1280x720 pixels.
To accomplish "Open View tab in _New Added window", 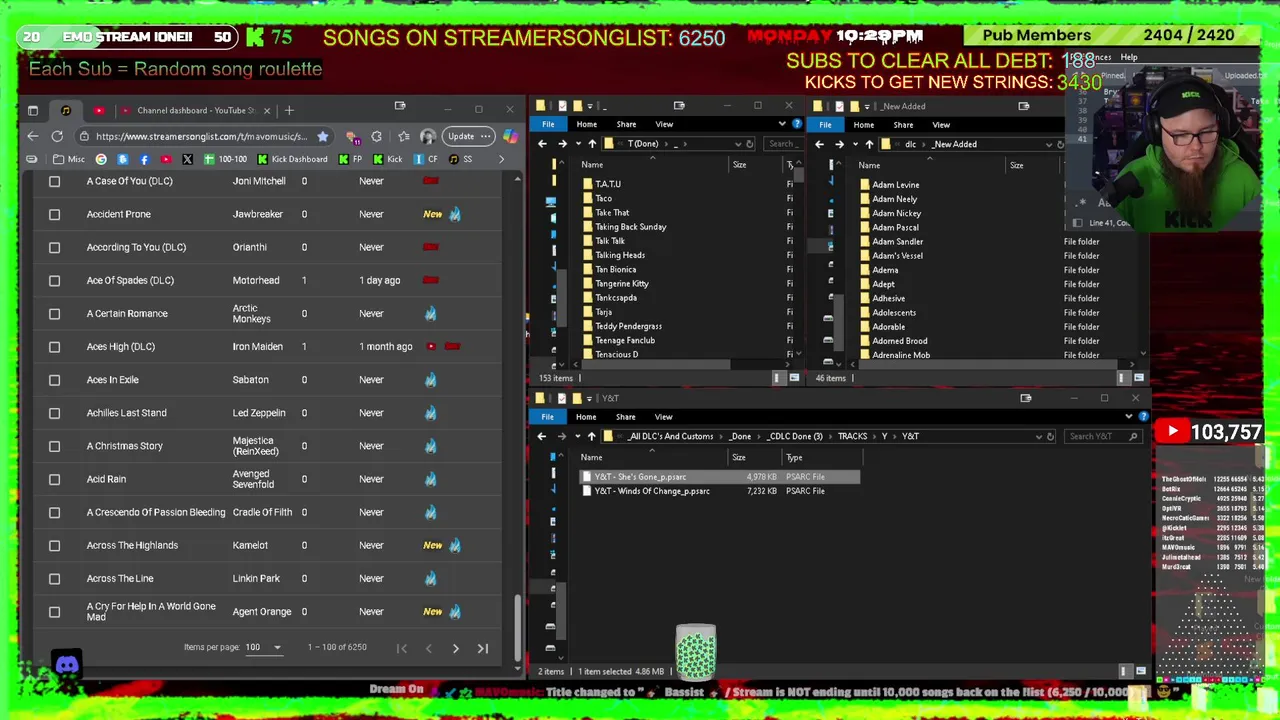I will click(941, 125).
